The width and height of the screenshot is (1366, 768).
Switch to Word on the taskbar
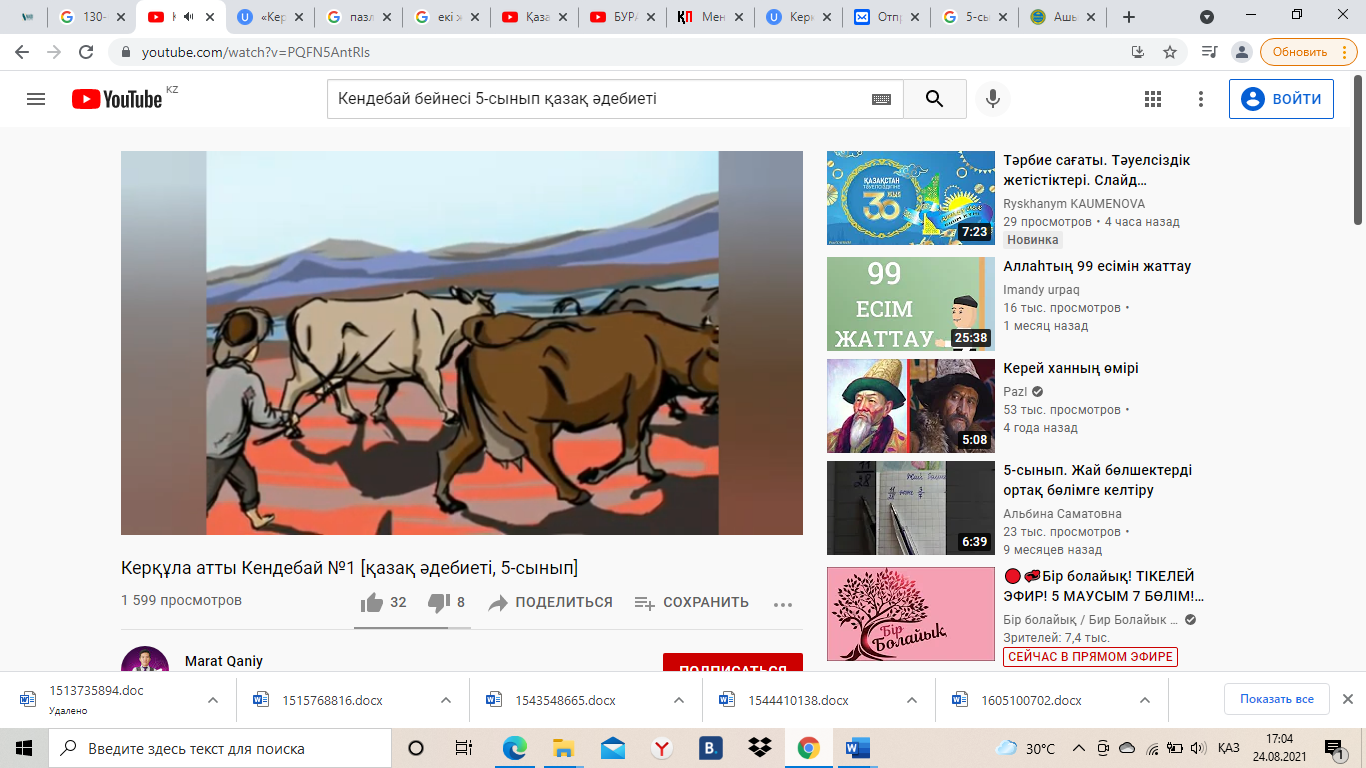click(x=858, y=748)
